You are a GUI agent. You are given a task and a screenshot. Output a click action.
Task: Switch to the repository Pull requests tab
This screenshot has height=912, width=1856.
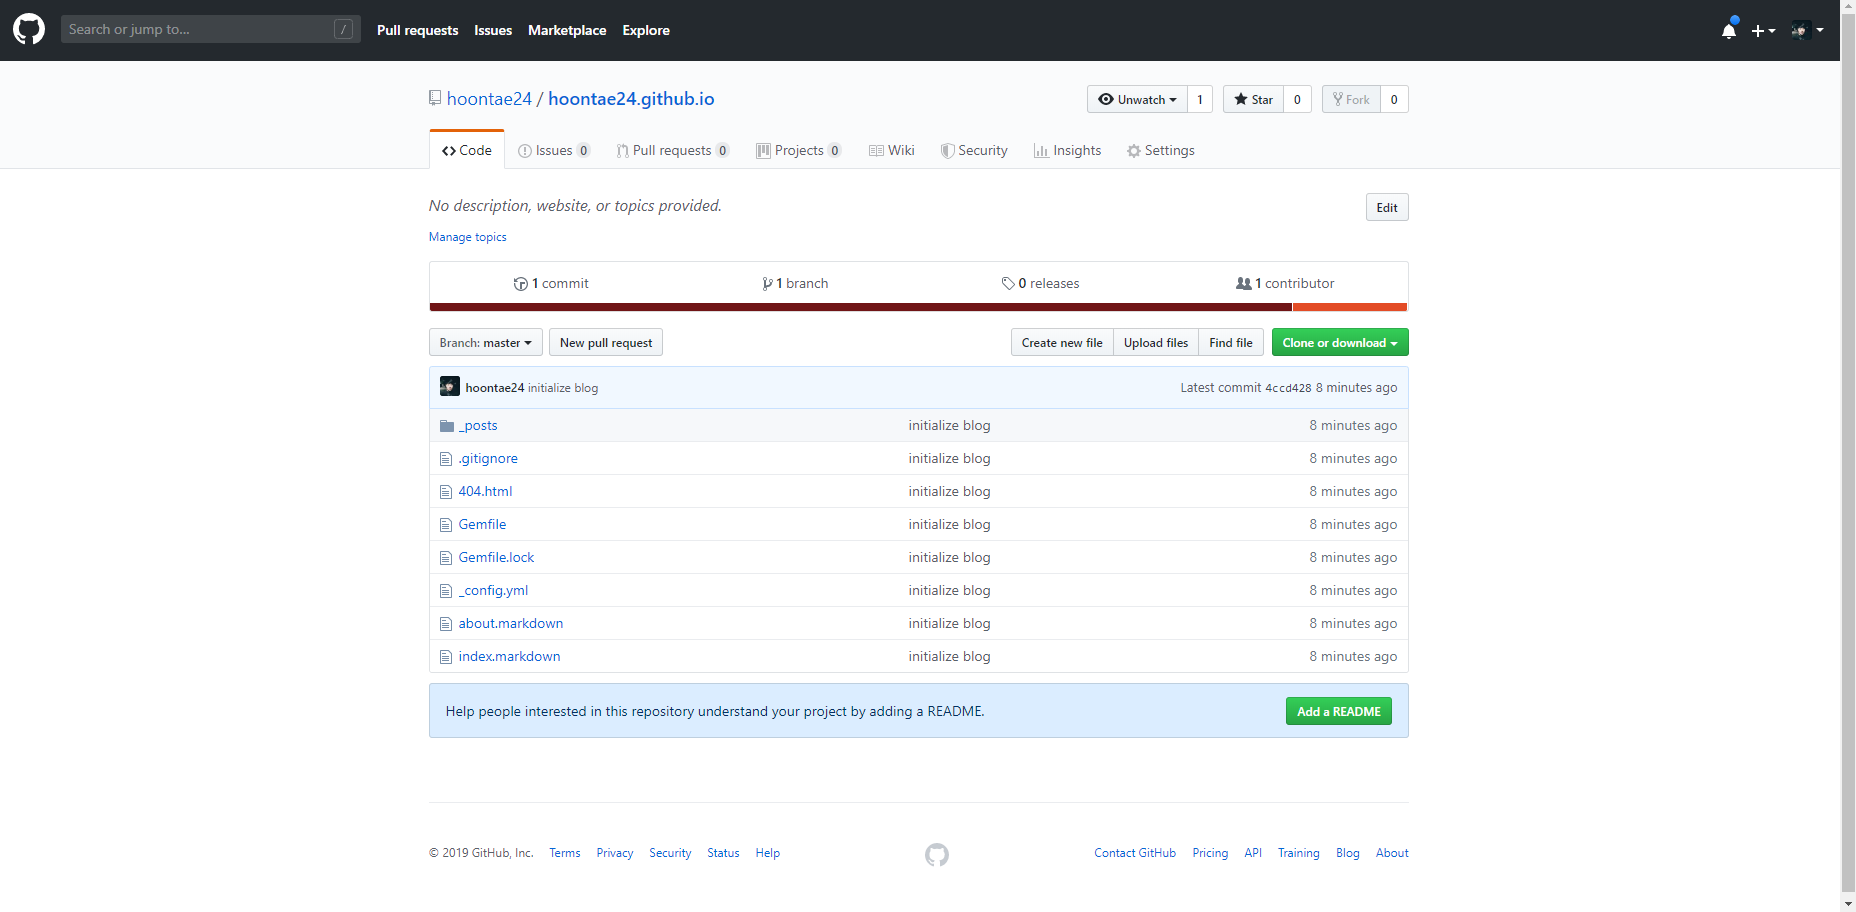pyautogui.click(x=673, y=150)
